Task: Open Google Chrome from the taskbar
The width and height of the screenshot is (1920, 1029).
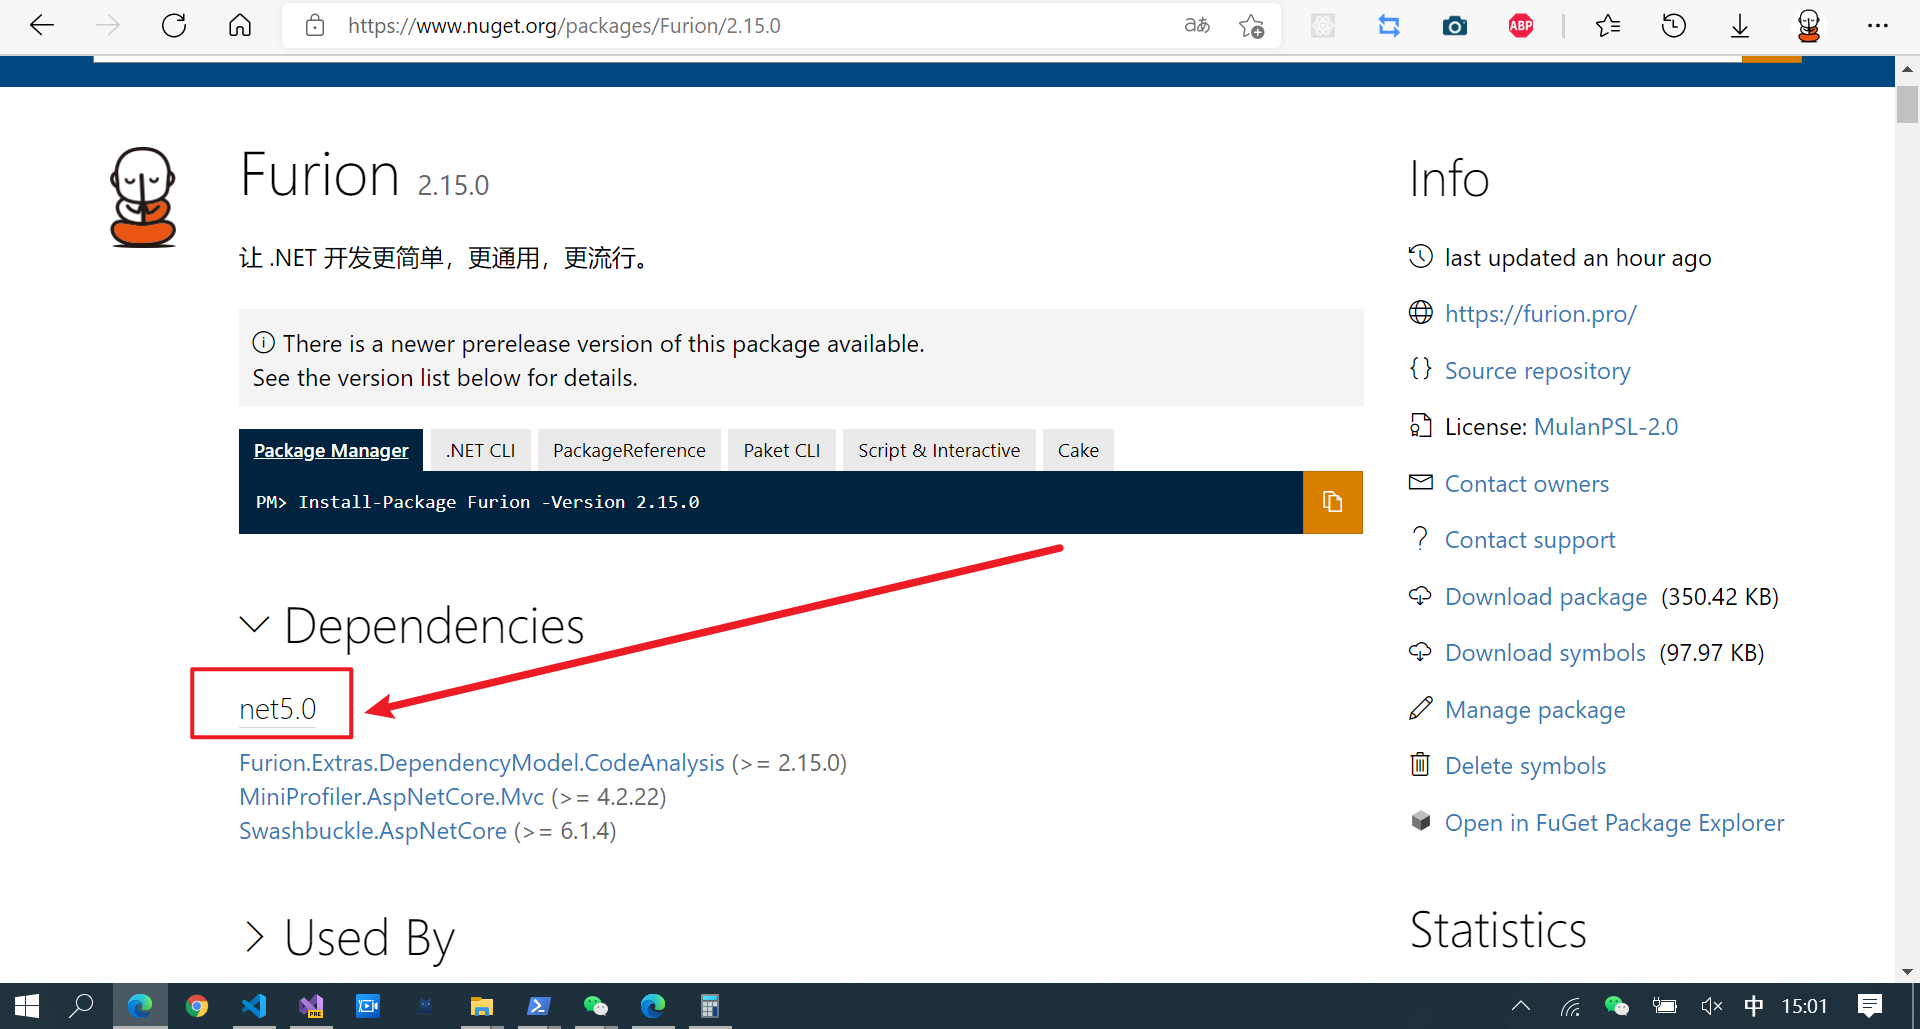Action: click(197, 1006)
